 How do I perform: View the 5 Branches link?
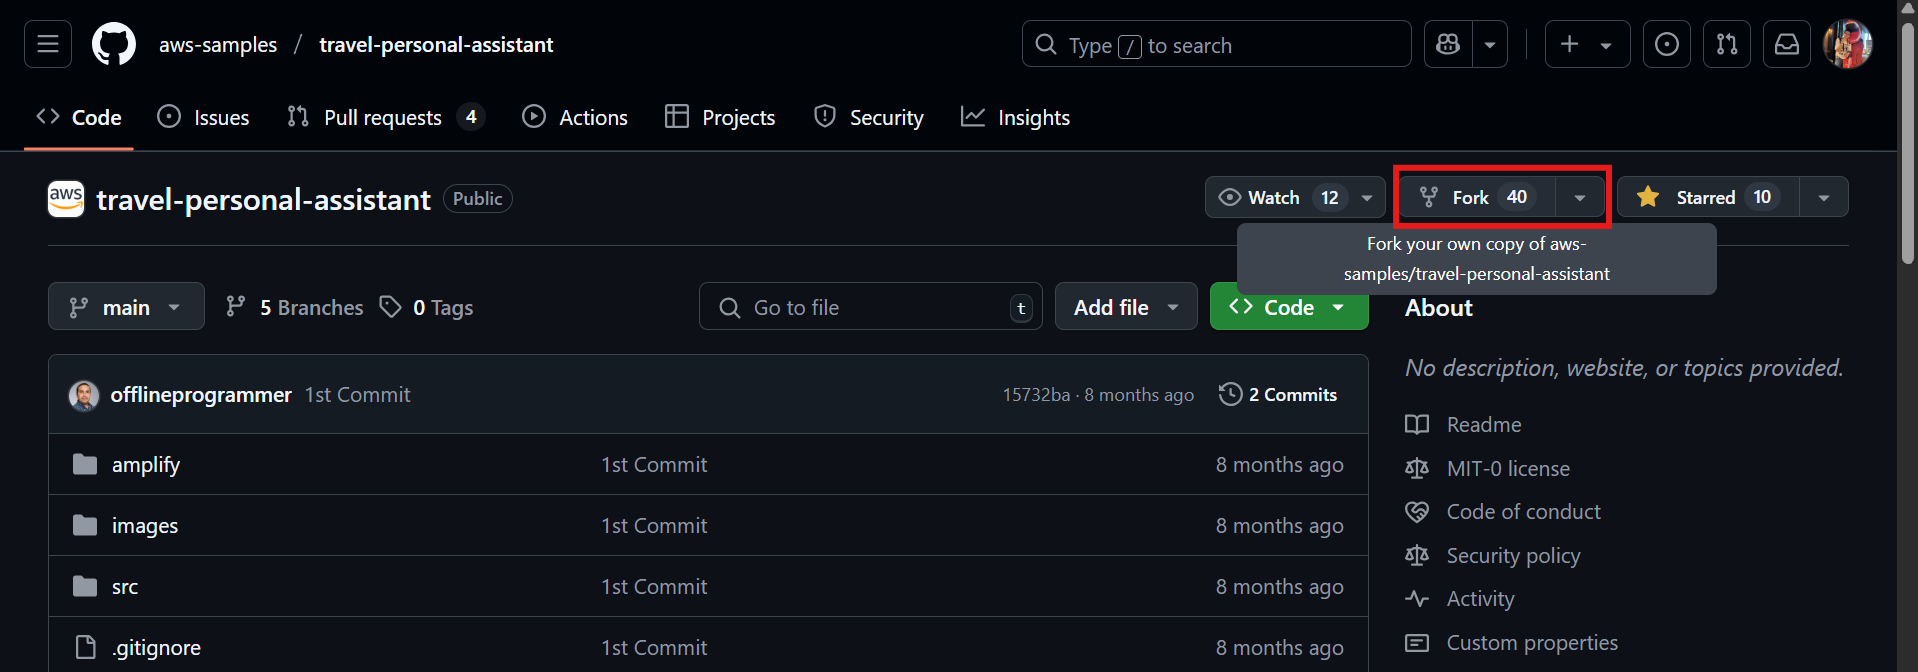(x=295, y=307)
